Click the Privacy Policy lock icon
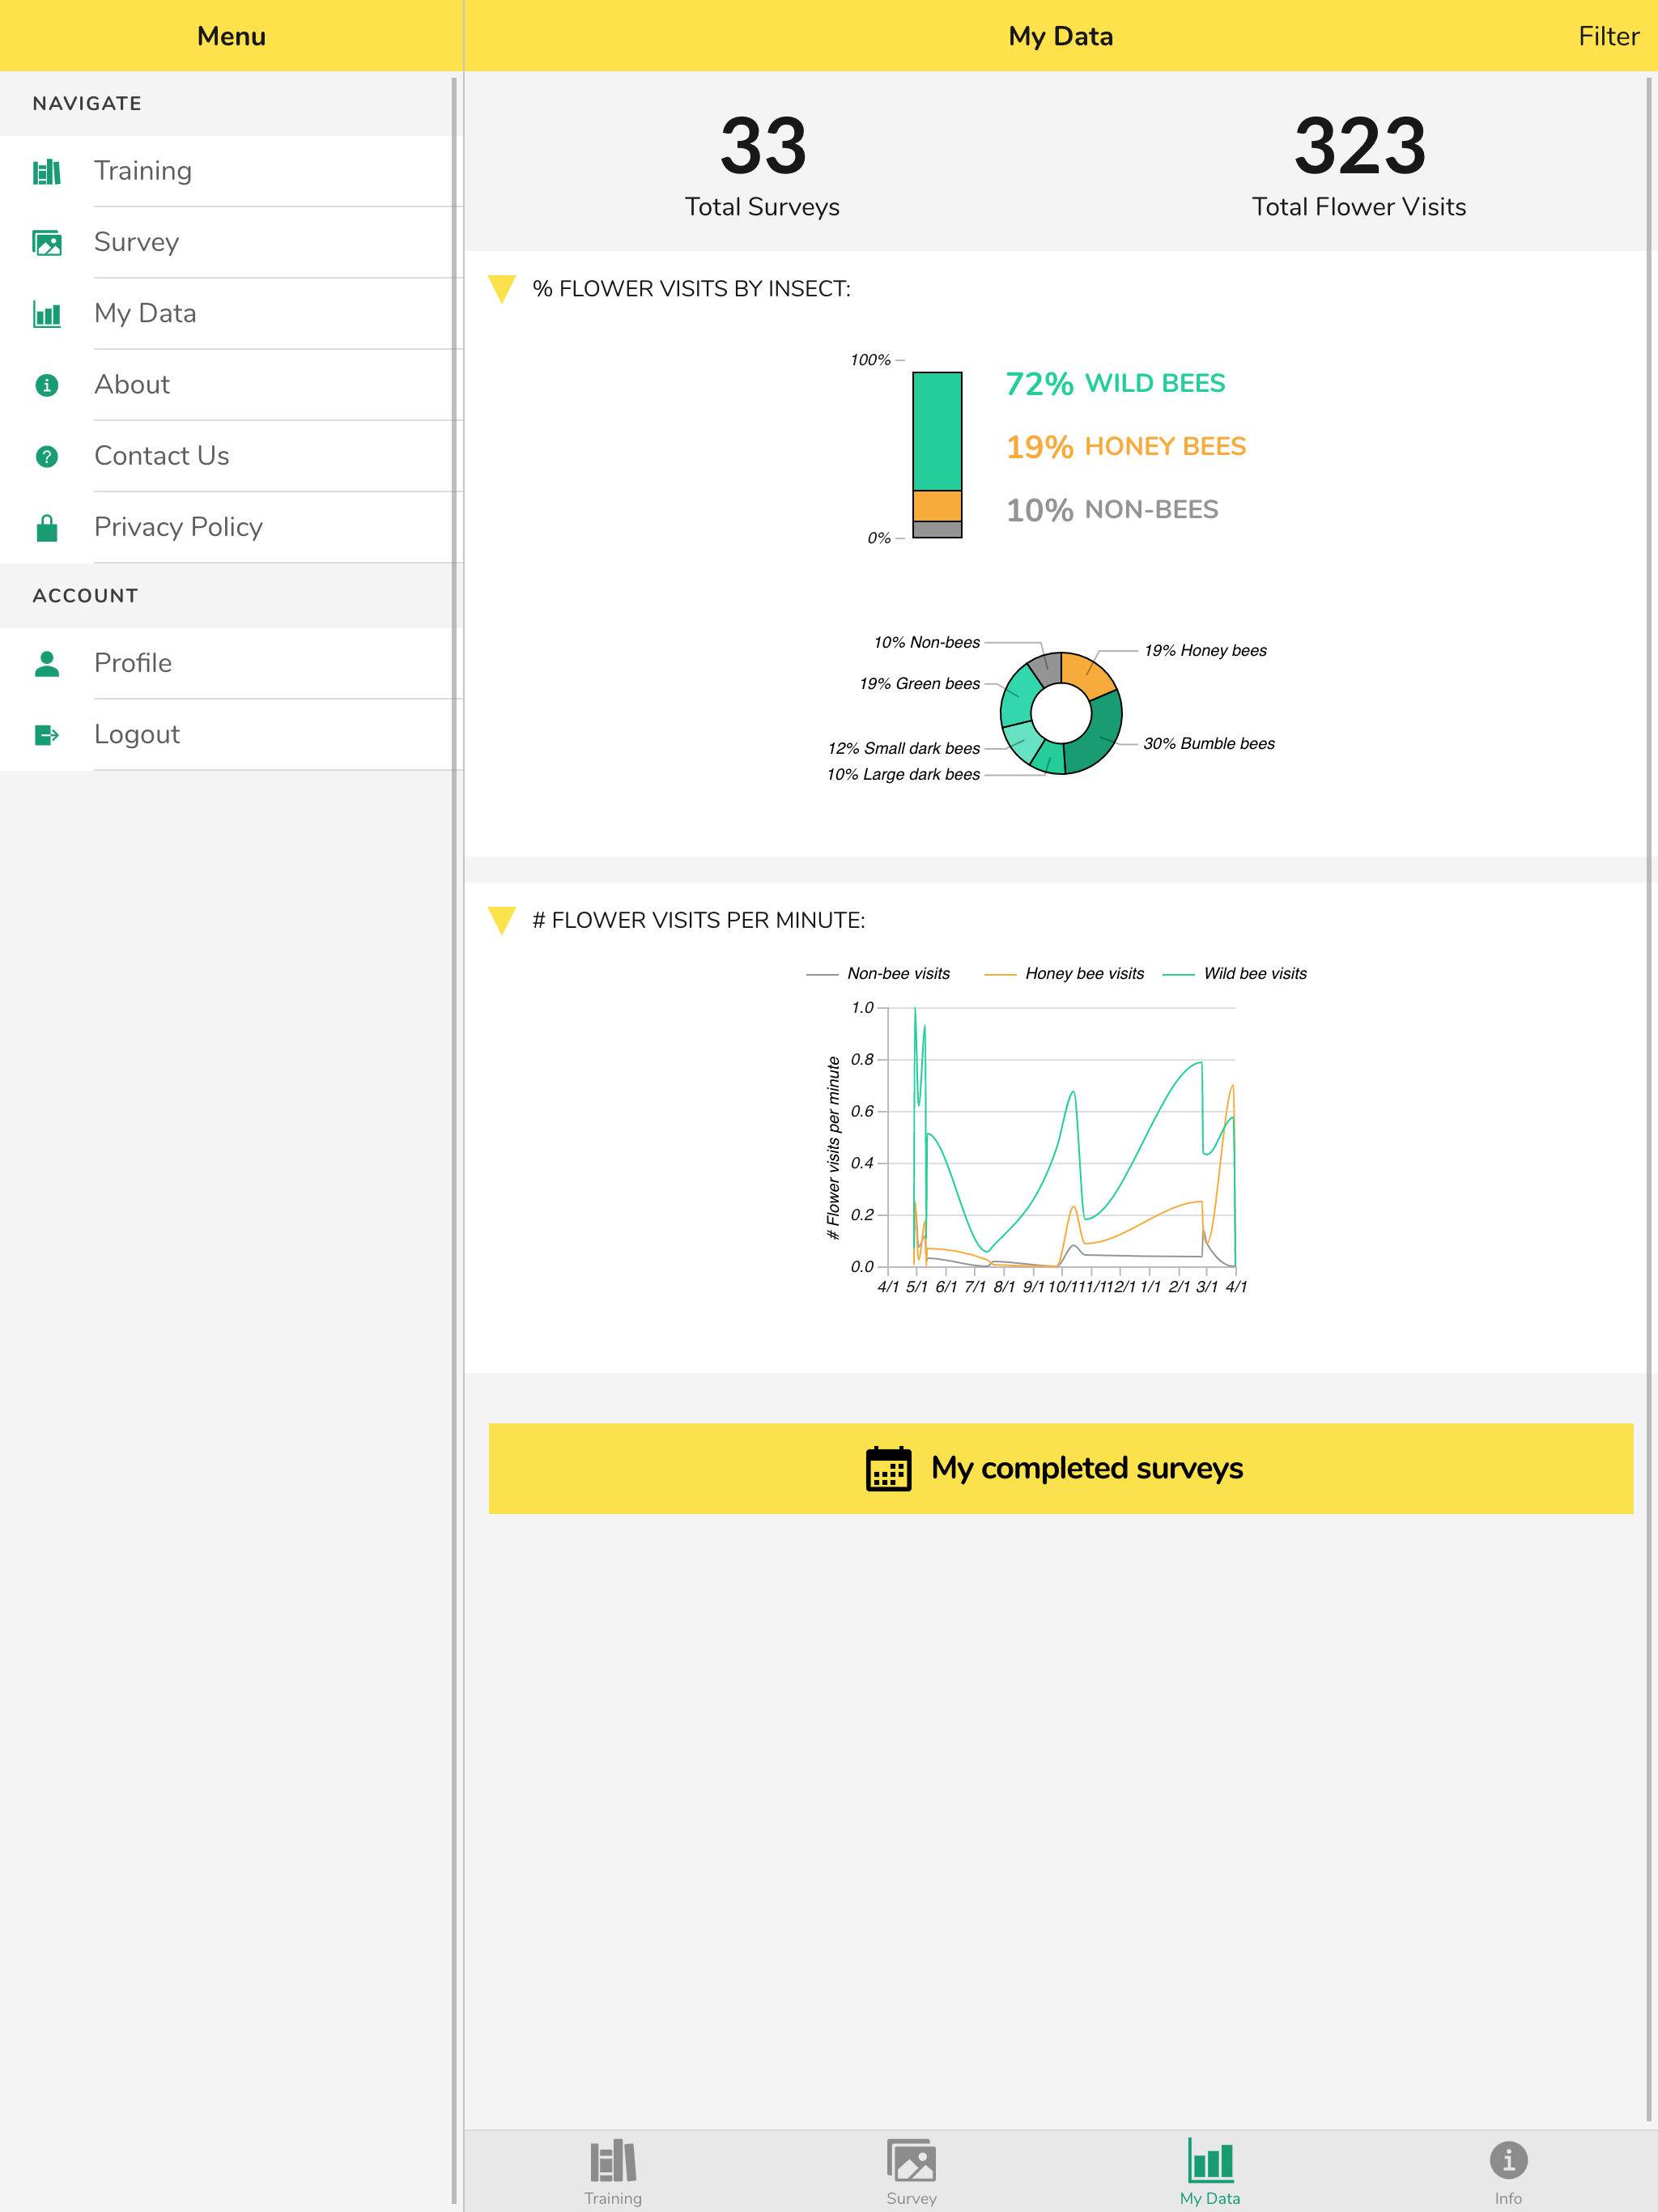1658x2212 pixels. click(47, 528)
